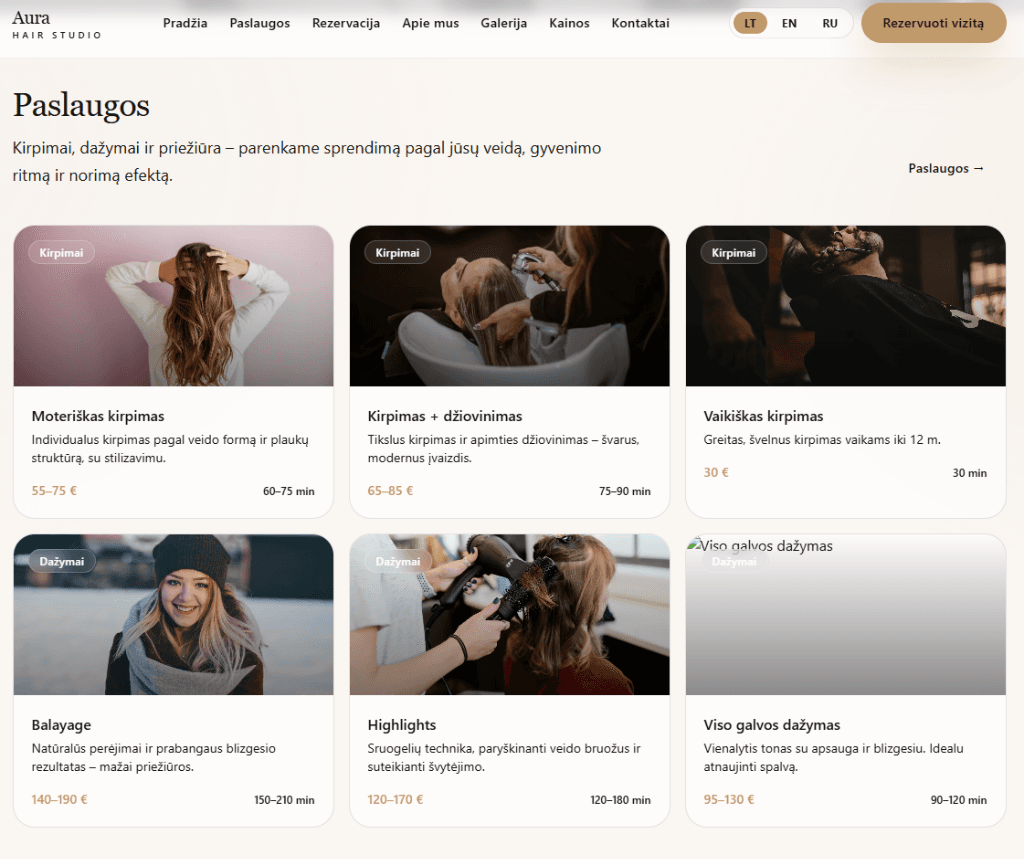Image resolution: width=1024 pixels, height=859 pixels.
Task: Navigate to Apie mus page
Action: pyautogui.click(x=430, y=23)
